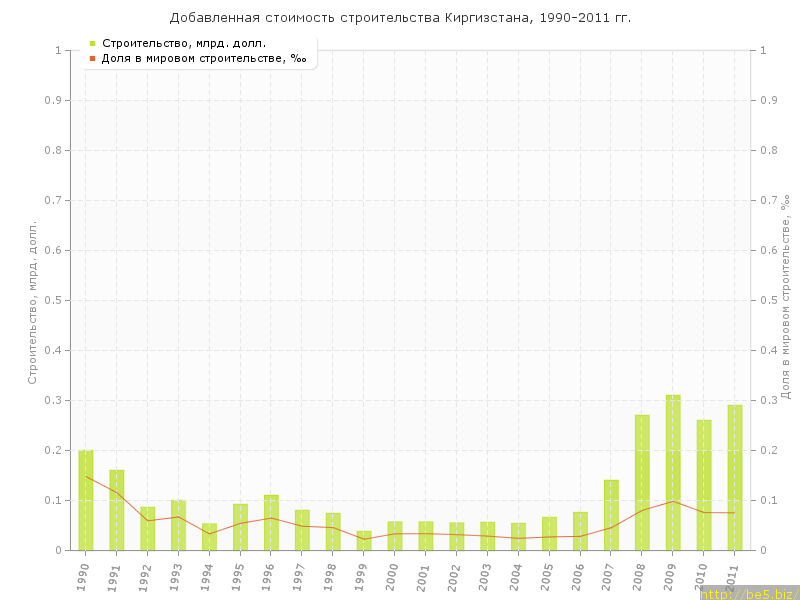This screenshot has height=600, width=800.
Task: Click the green Строительство legend marker
Action: tap(92, 43)
